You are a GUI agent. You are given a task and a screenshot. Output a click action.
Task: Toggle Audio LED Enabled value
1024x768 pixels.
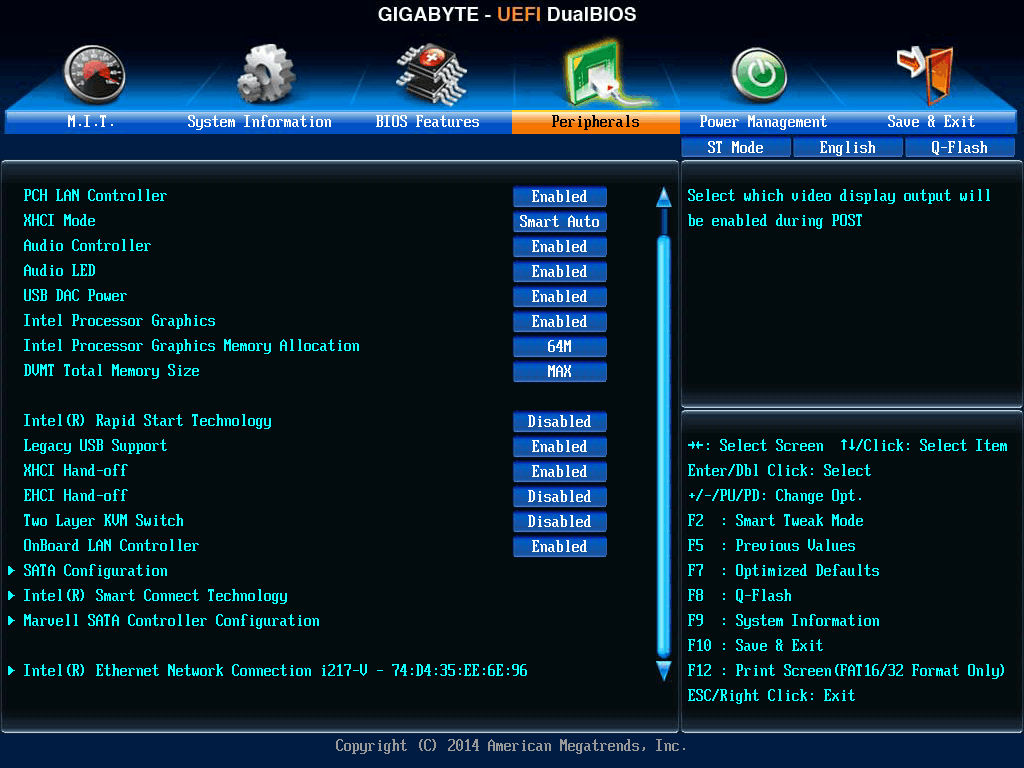pyautogui.click(x=560, y=272)
